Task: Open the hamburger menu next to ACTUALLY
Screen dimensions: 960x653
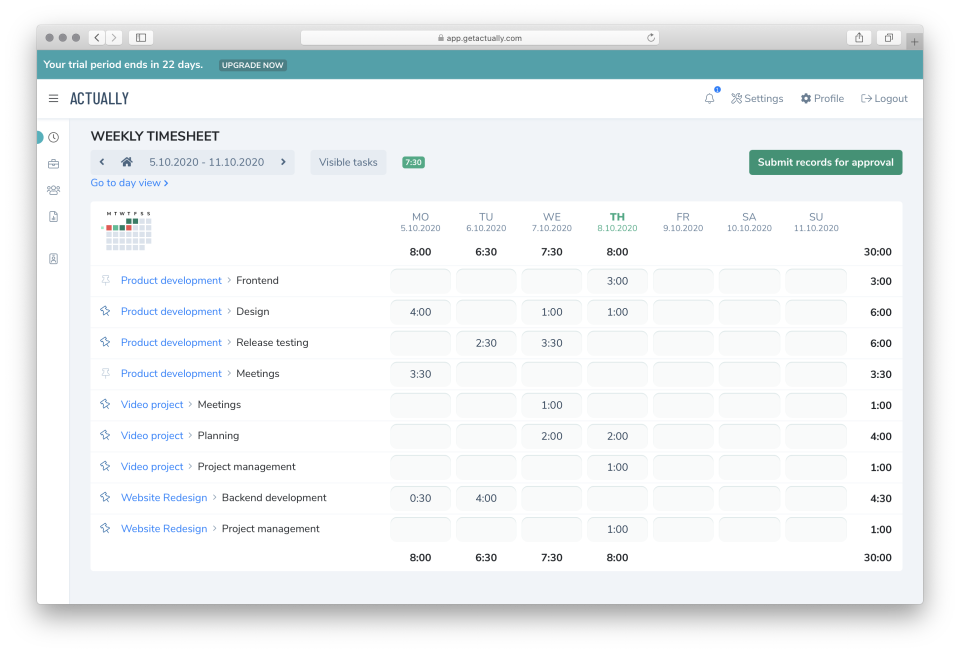Action: click(x=53, y=99)
